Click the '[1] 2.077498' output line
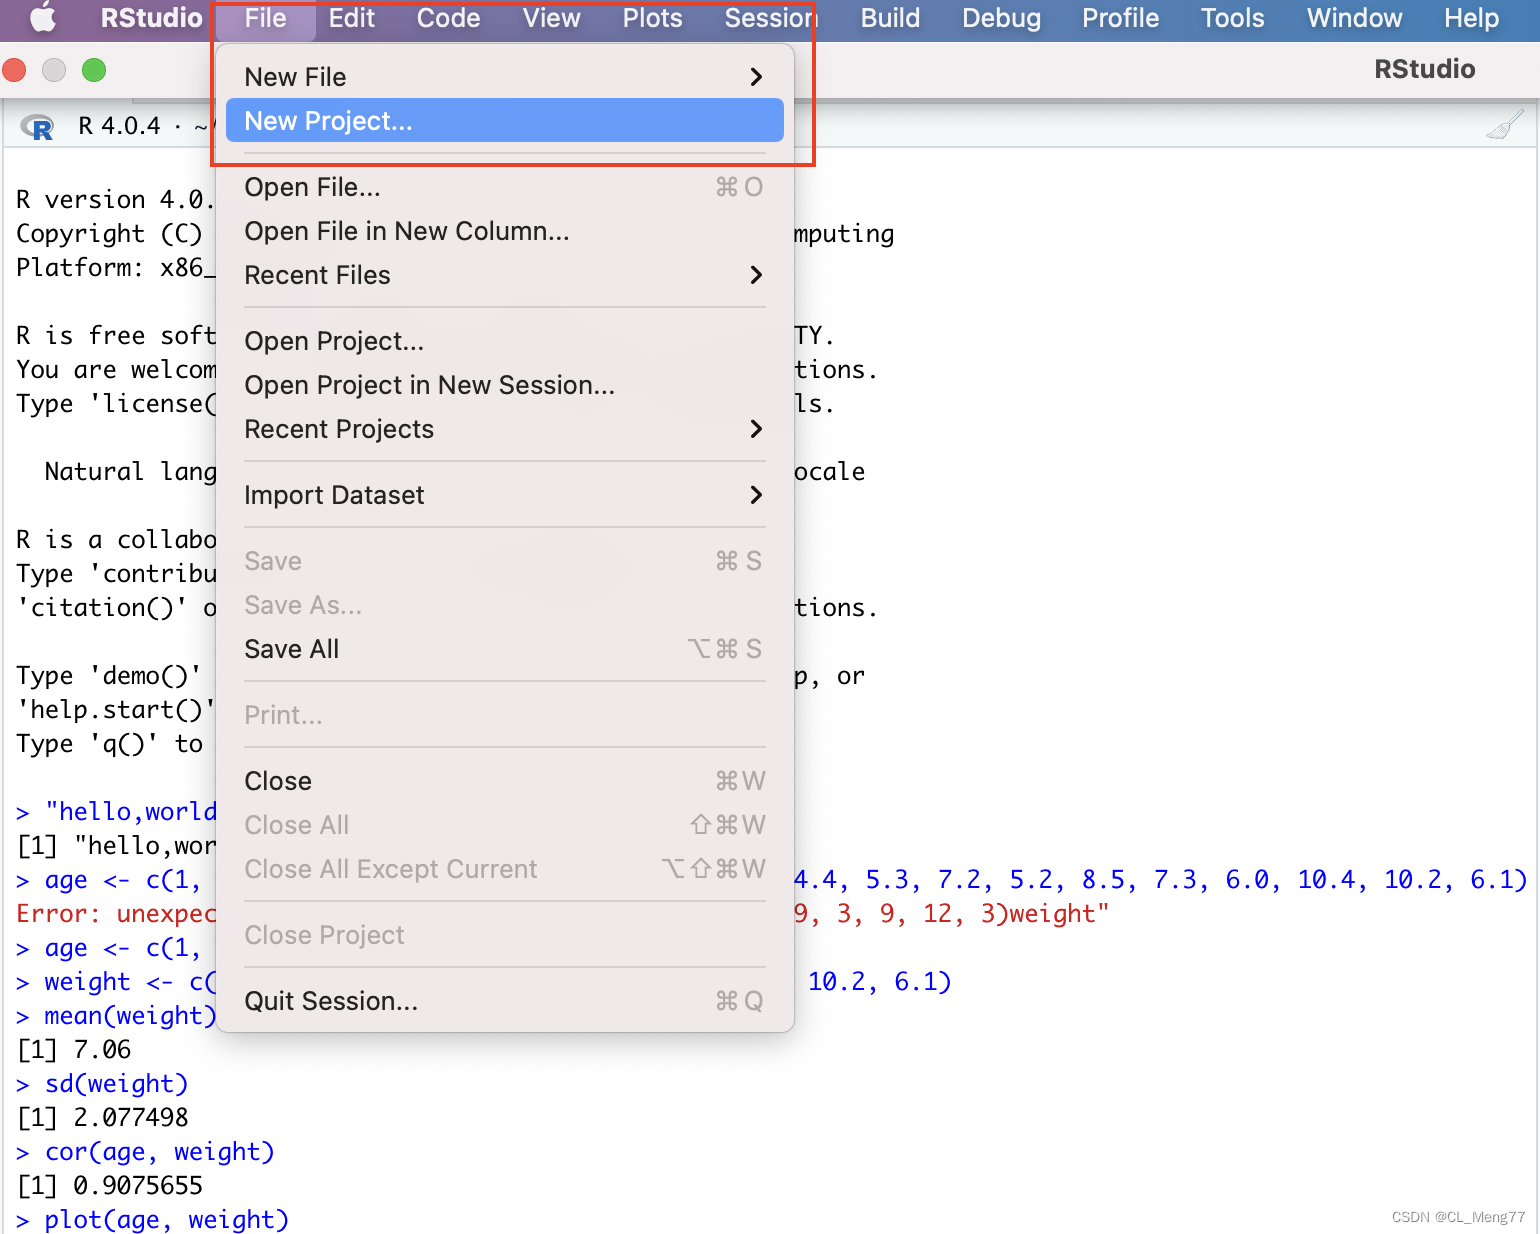Image resolution: width=1540 pixels, height=1234 pixels. point(103,1118)
